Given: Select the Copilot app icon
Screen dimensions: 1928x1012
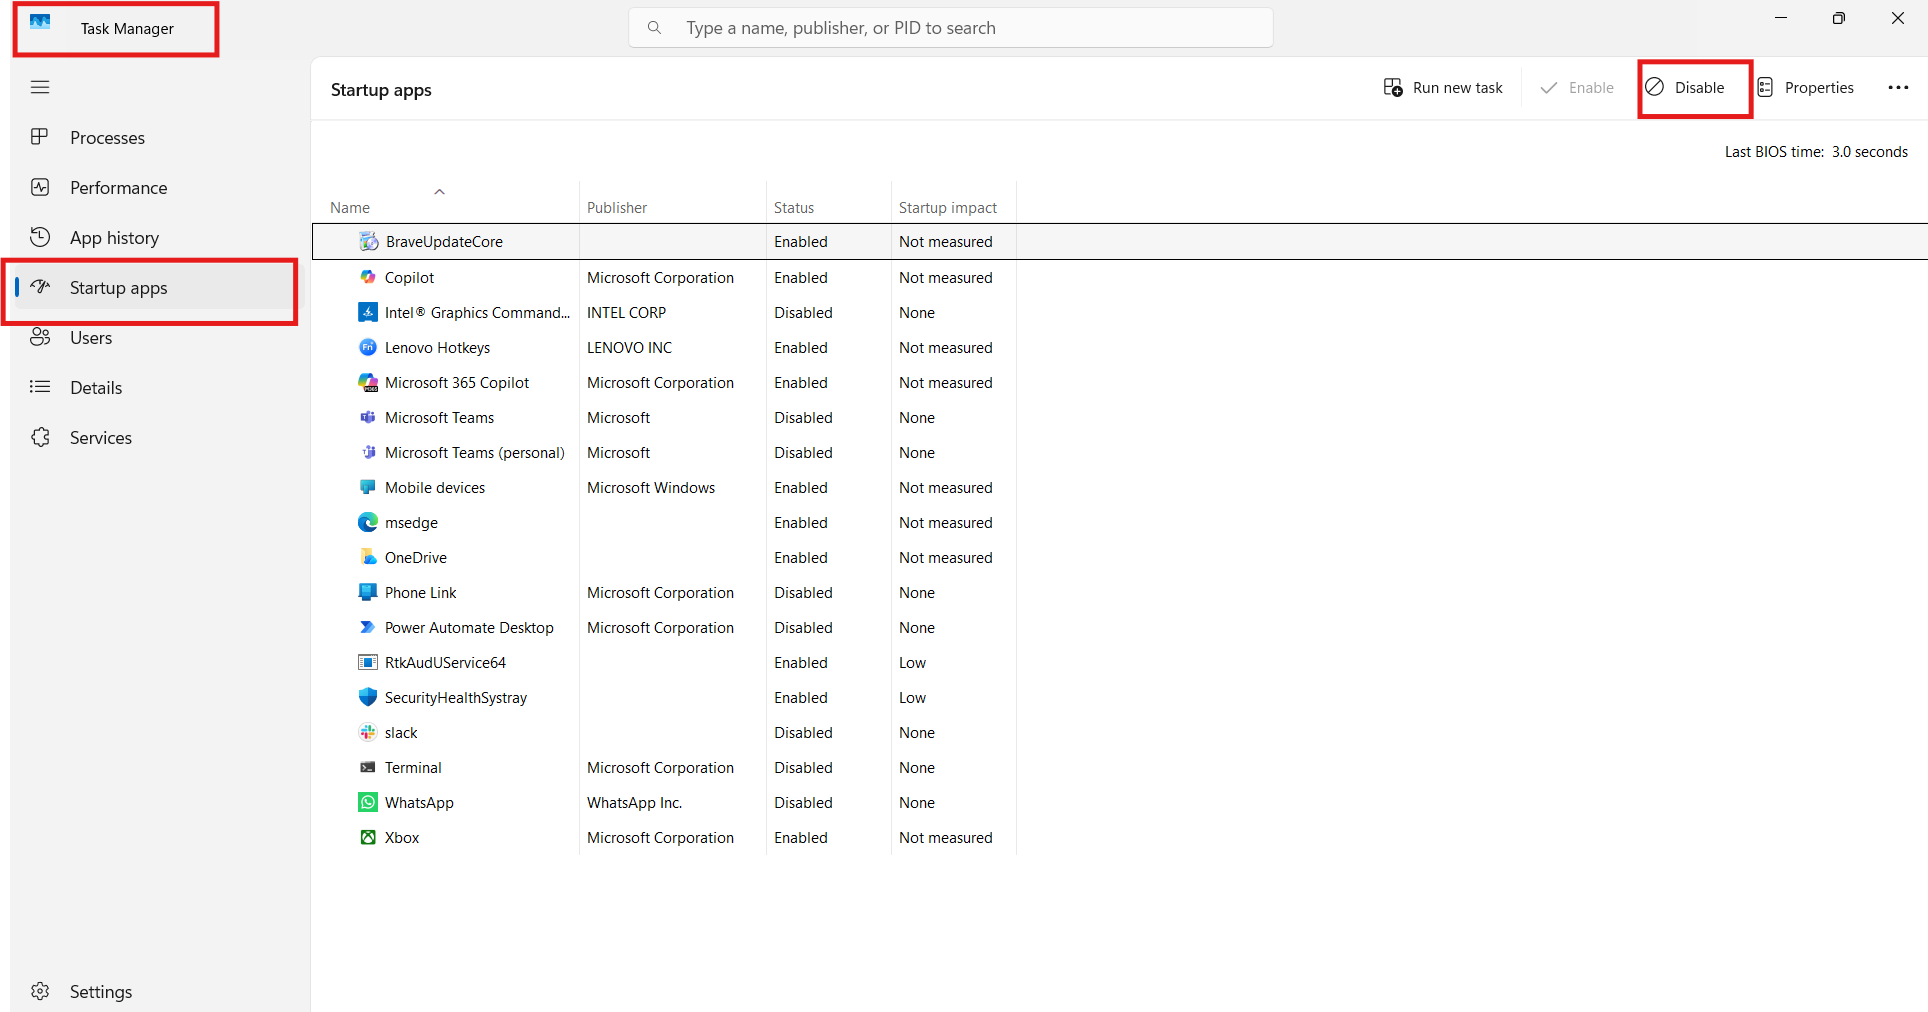Looking at the screenshot, I should (368, 277).
